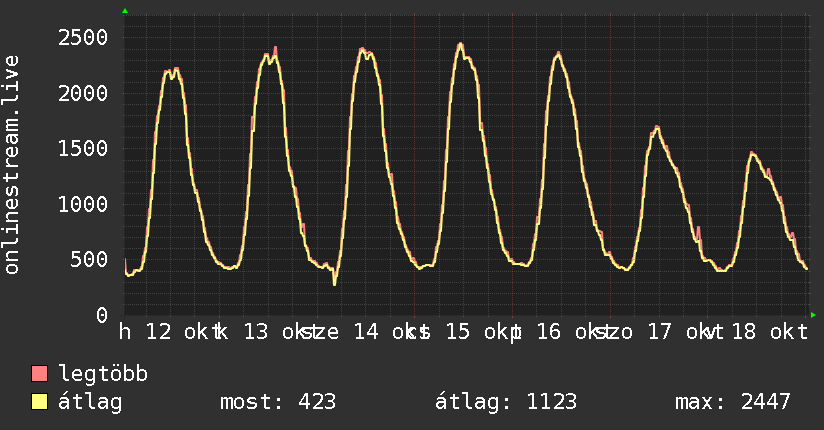This screenshot has width=824, height=430.
Task: Click the 'p 16 okt' date label
Action: coord(562,332)
